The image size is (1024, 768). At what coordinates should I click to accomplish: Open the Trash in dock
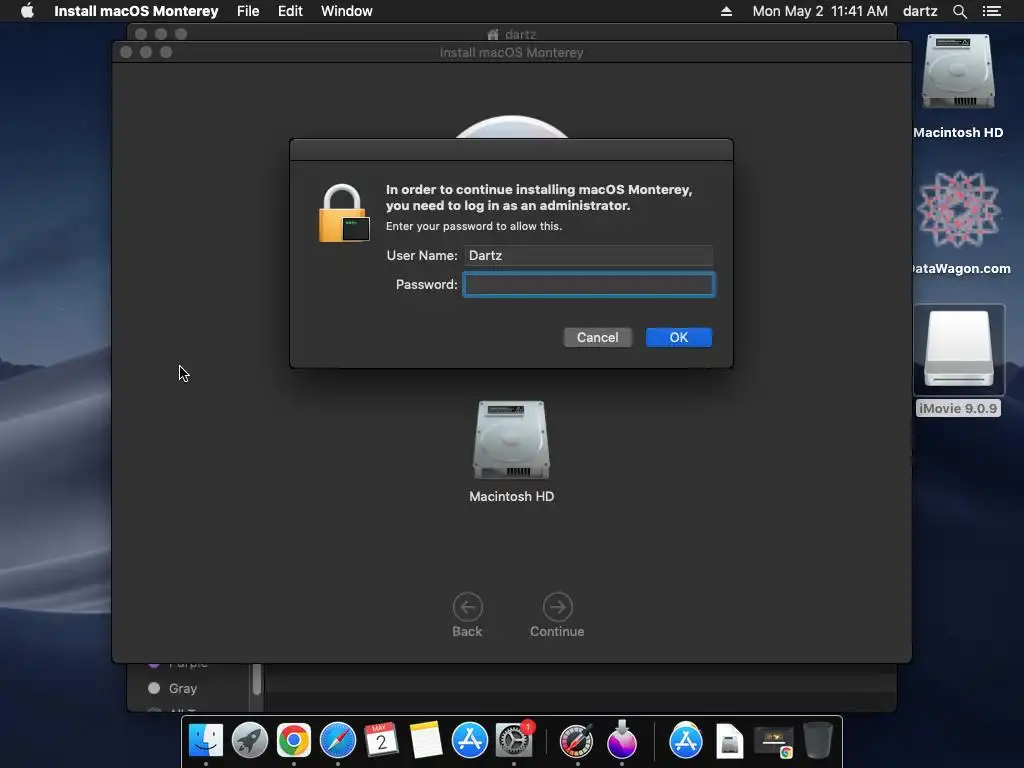pyautogui.click(x=818, y=741)
